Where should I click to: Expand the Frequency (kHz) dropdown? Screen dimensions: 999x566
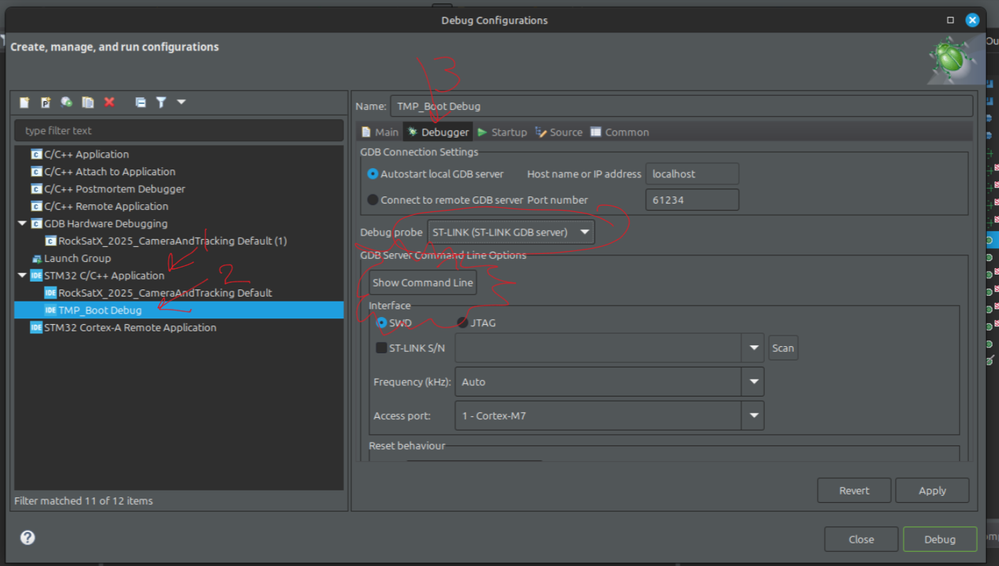[x=753, y=382]
